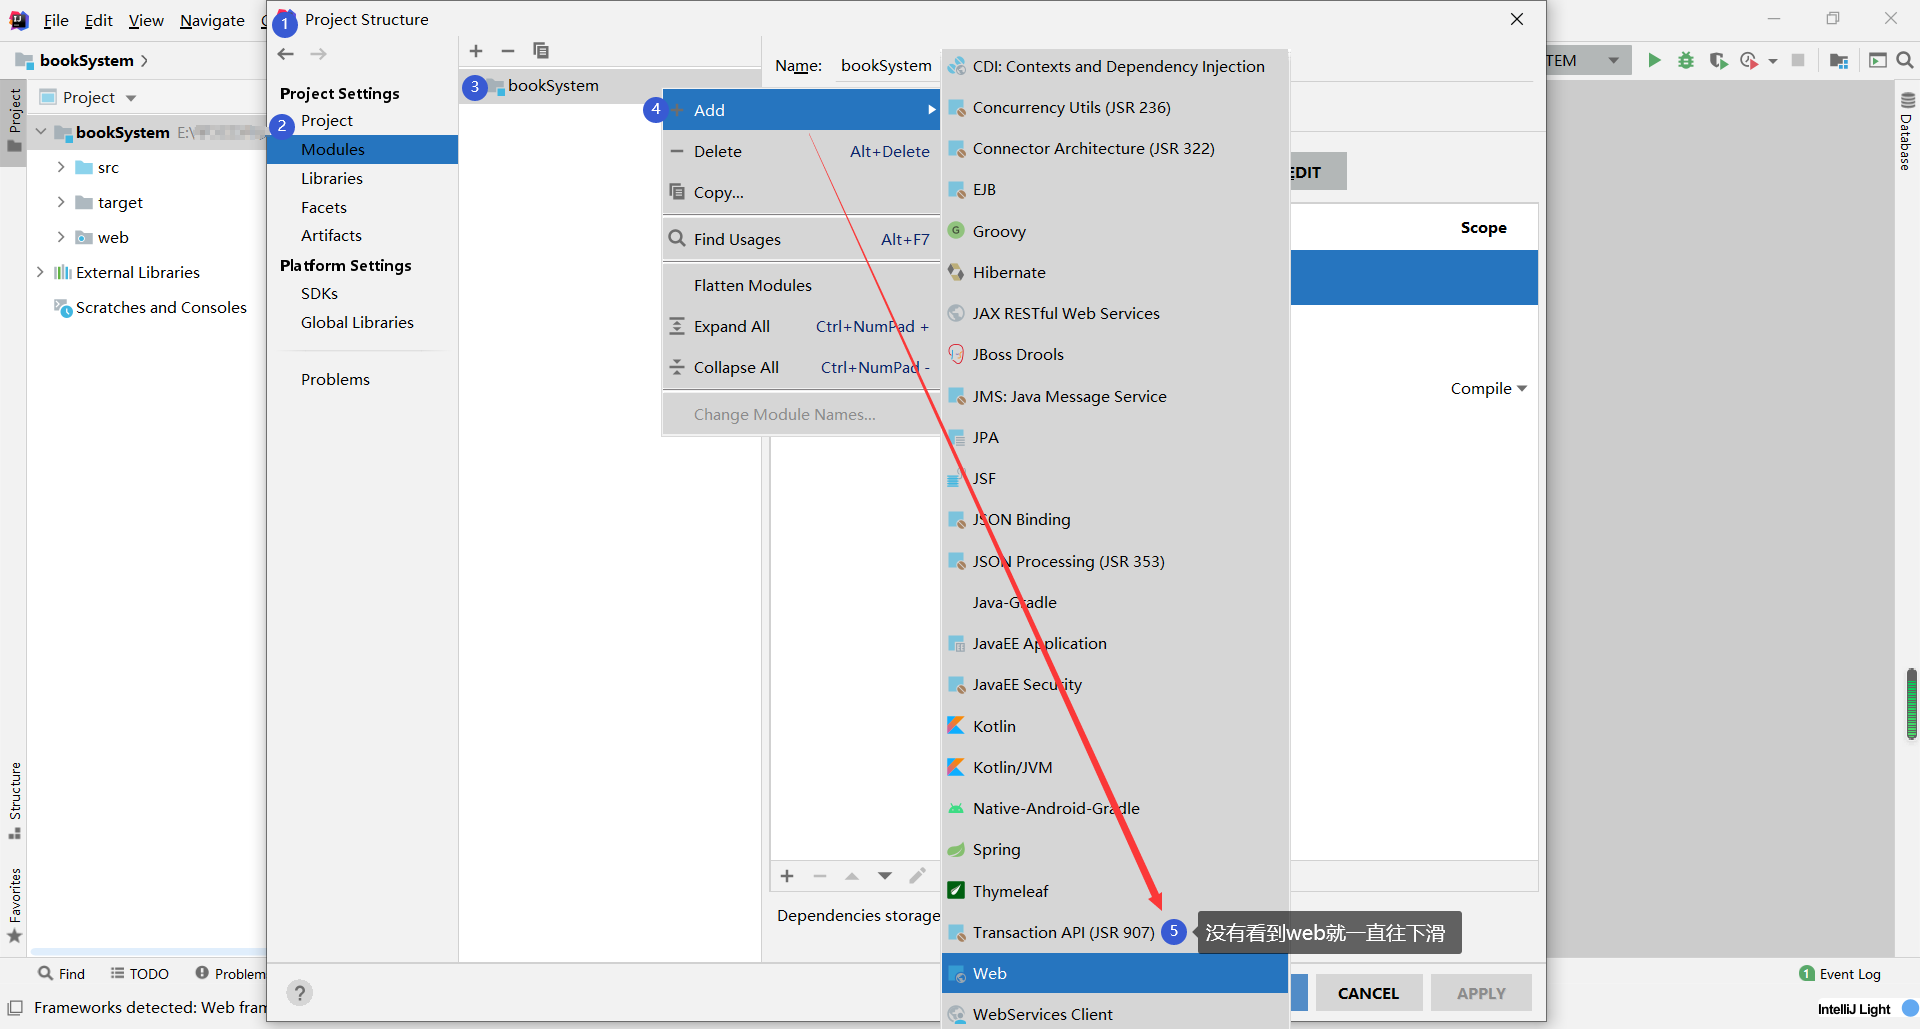Select Thymeleaf from the framework list
1920x1029 pixels.
click(1010, 890)
